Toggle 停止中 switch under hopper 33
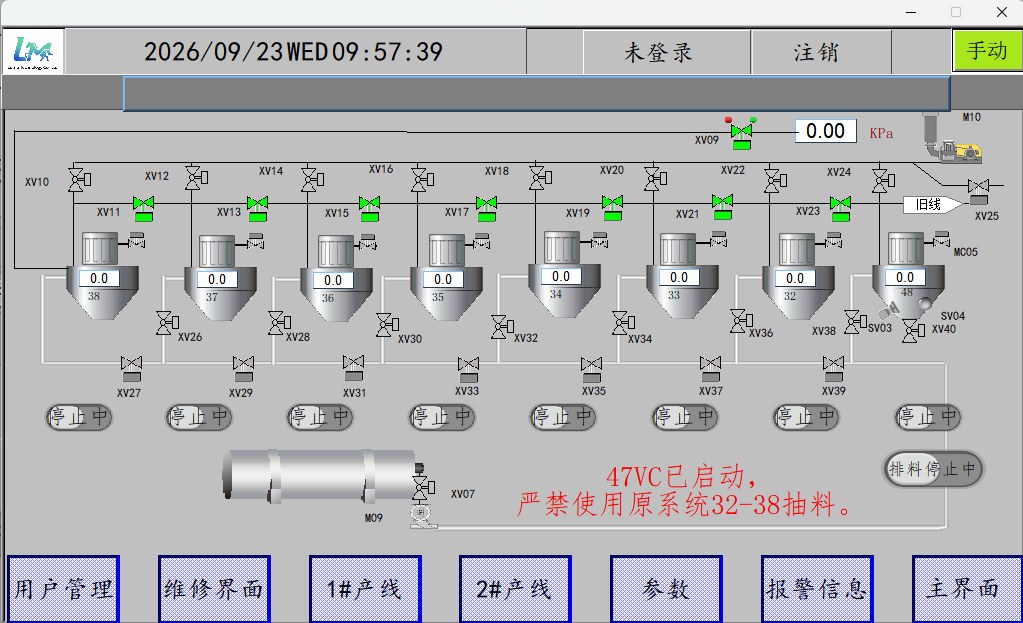This screenshot has width=1023, height=623. pyautogui.click(x=685, y=417)
